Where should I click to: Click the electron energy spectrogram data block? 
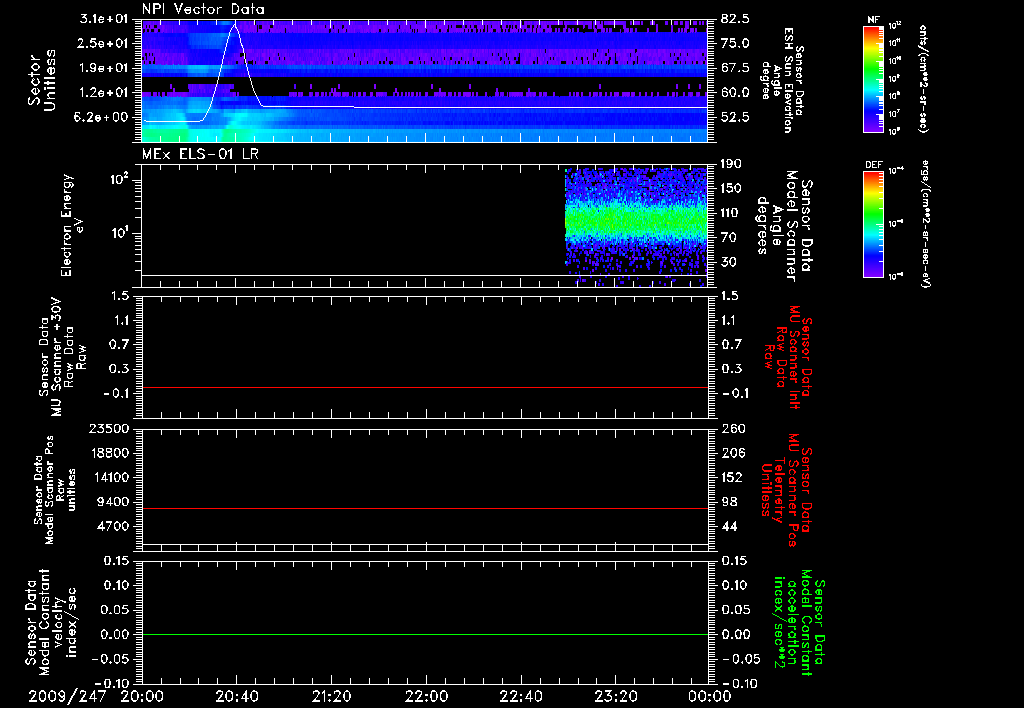[636, 227]
